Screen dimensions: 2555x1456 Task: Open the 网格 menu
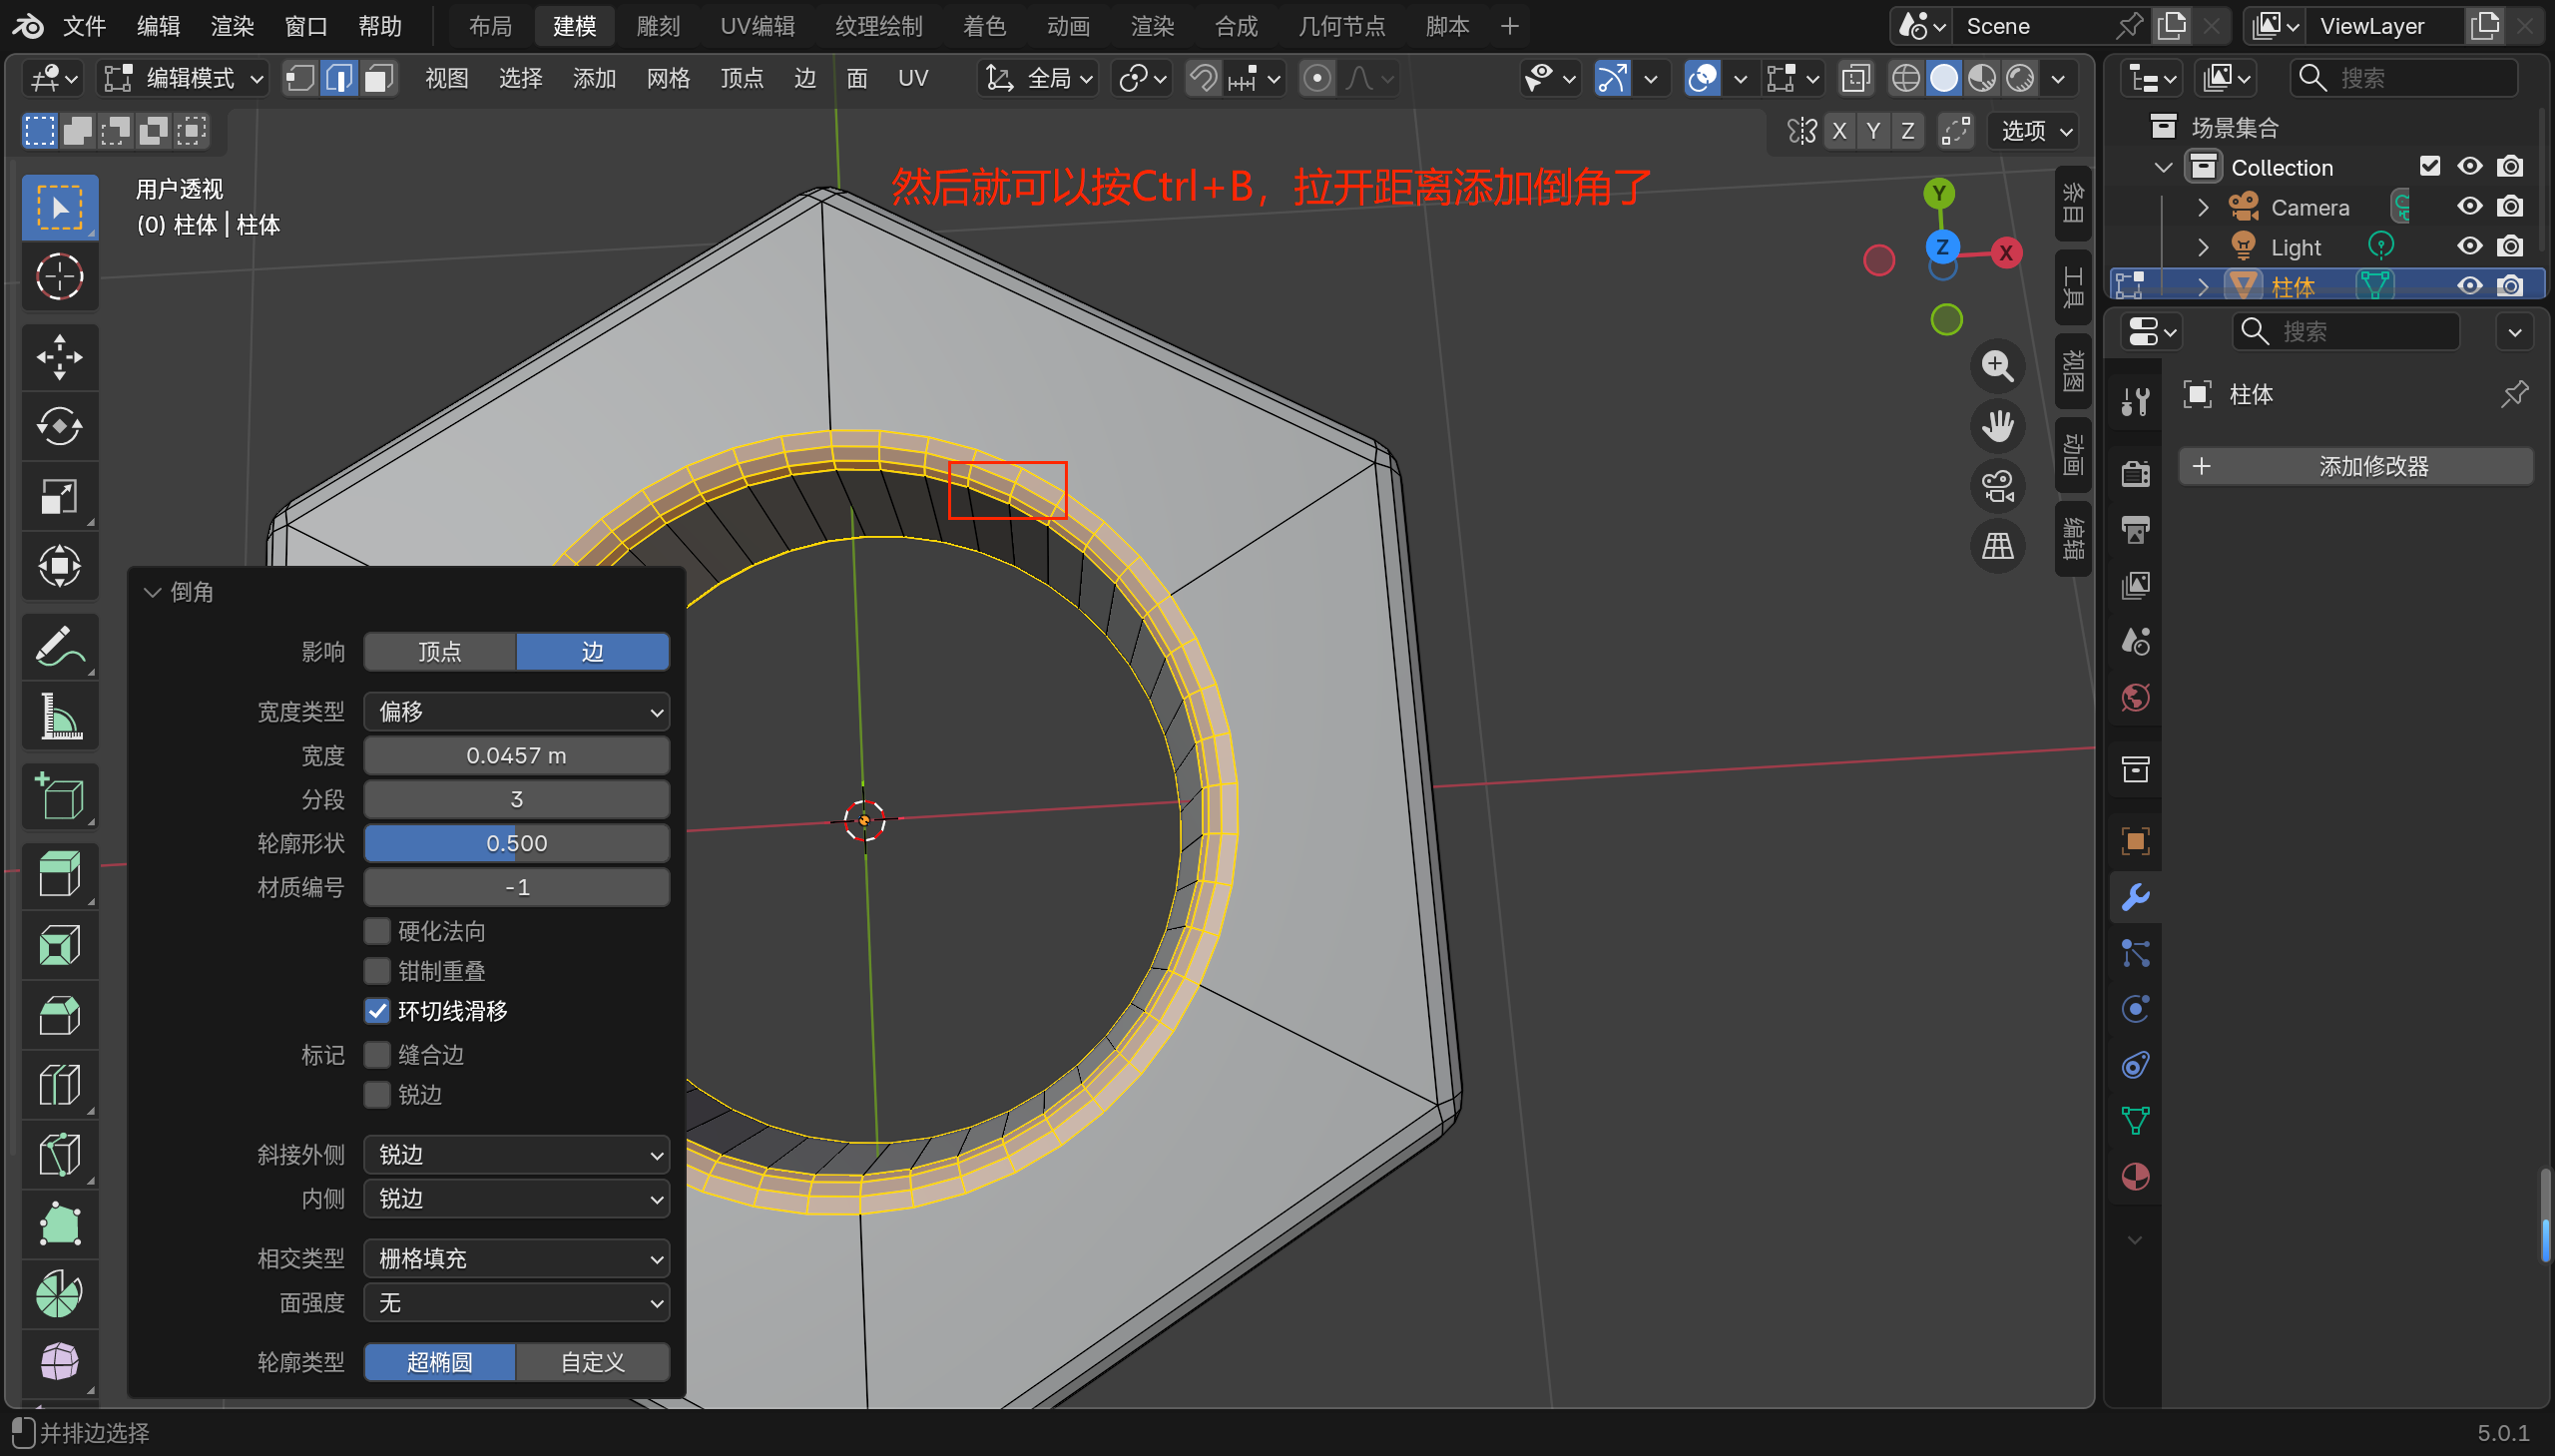pyautogui.click(x=668, y=78)
